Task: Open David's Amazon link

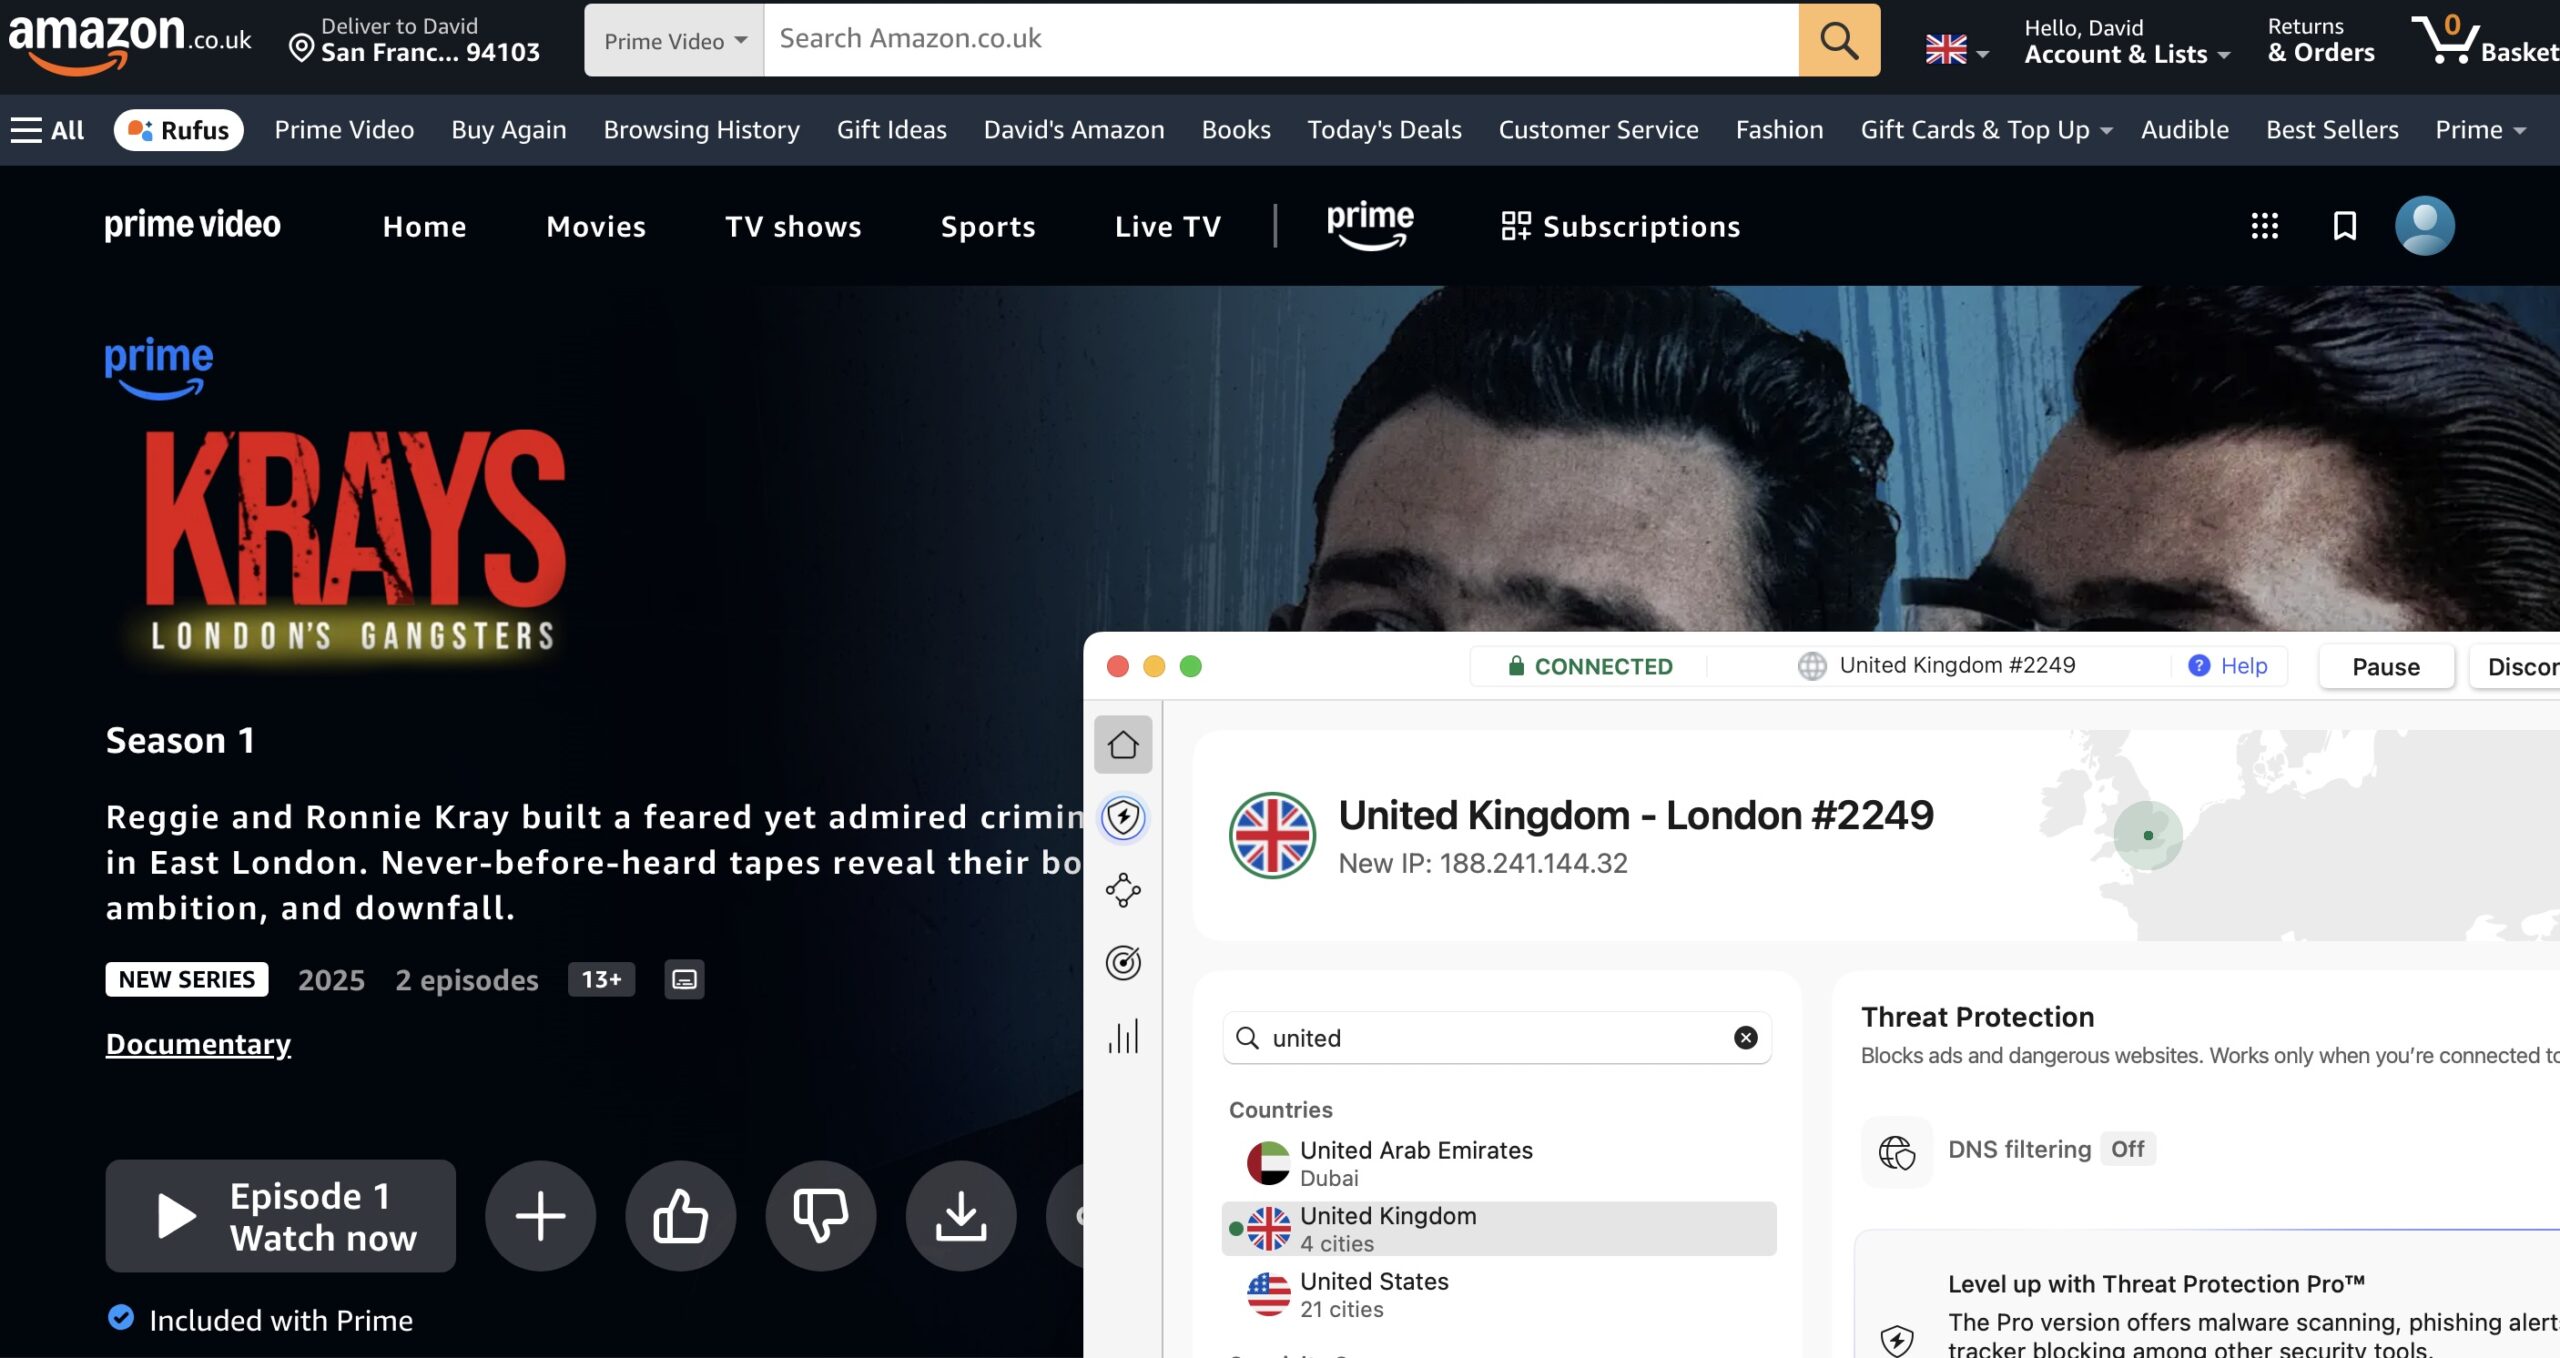Action: point(1074,130)
